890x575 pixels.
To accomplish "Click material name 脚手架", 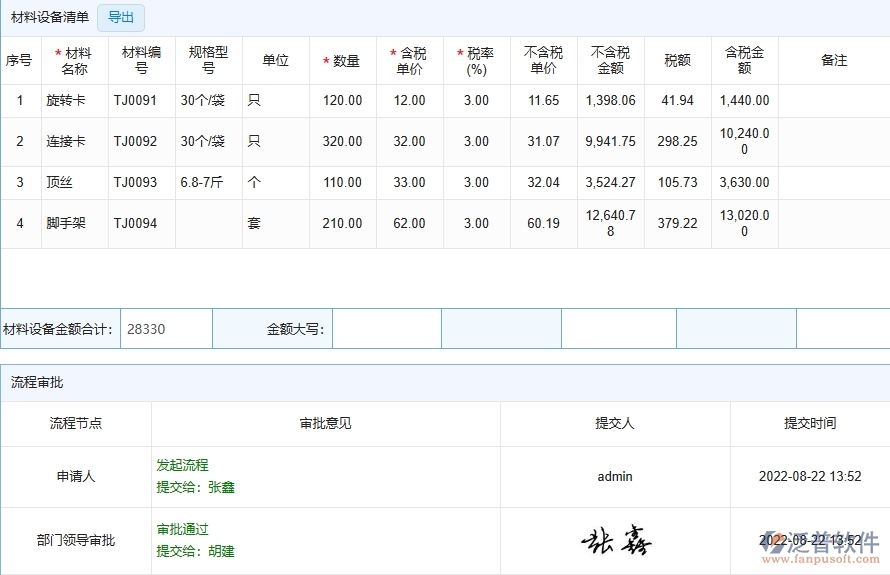I will click(66, 223).
